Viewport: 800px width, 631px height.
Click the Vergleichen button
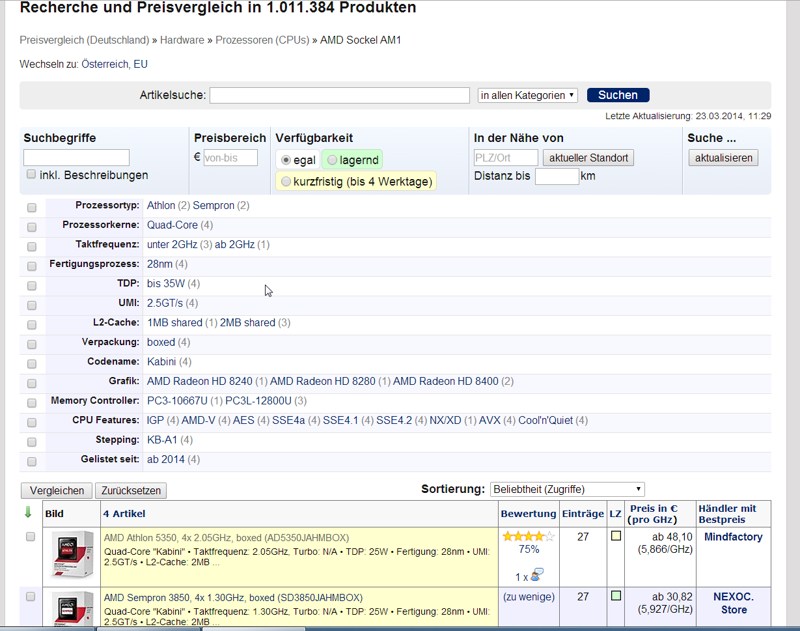(x=57, y=491)
